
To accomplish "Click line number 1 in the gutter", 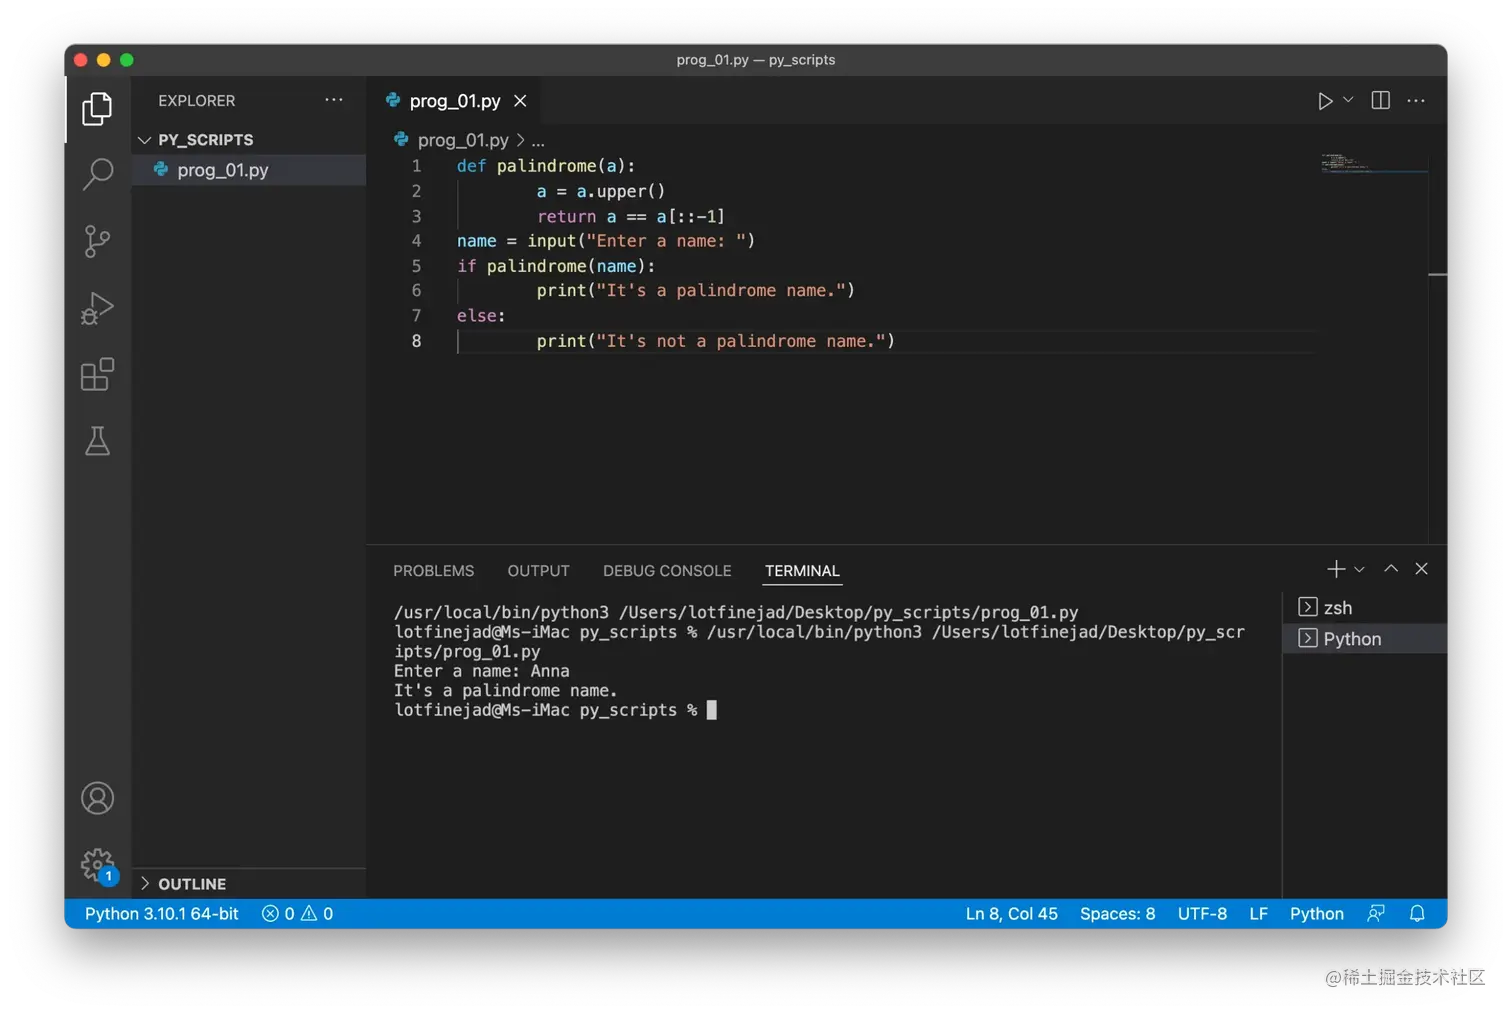I will [416, 166].
